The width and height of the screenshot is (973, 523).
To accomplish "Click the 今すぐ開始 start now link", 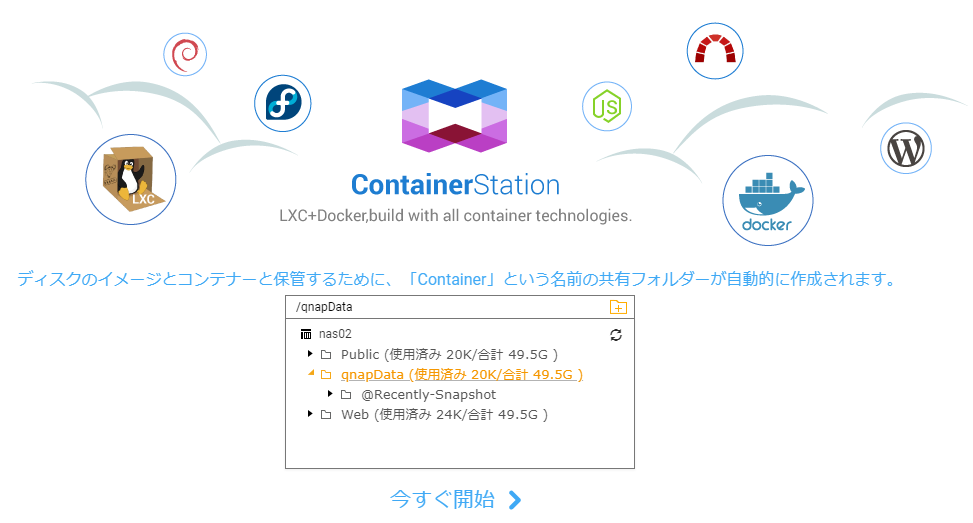I will [455, 499].
